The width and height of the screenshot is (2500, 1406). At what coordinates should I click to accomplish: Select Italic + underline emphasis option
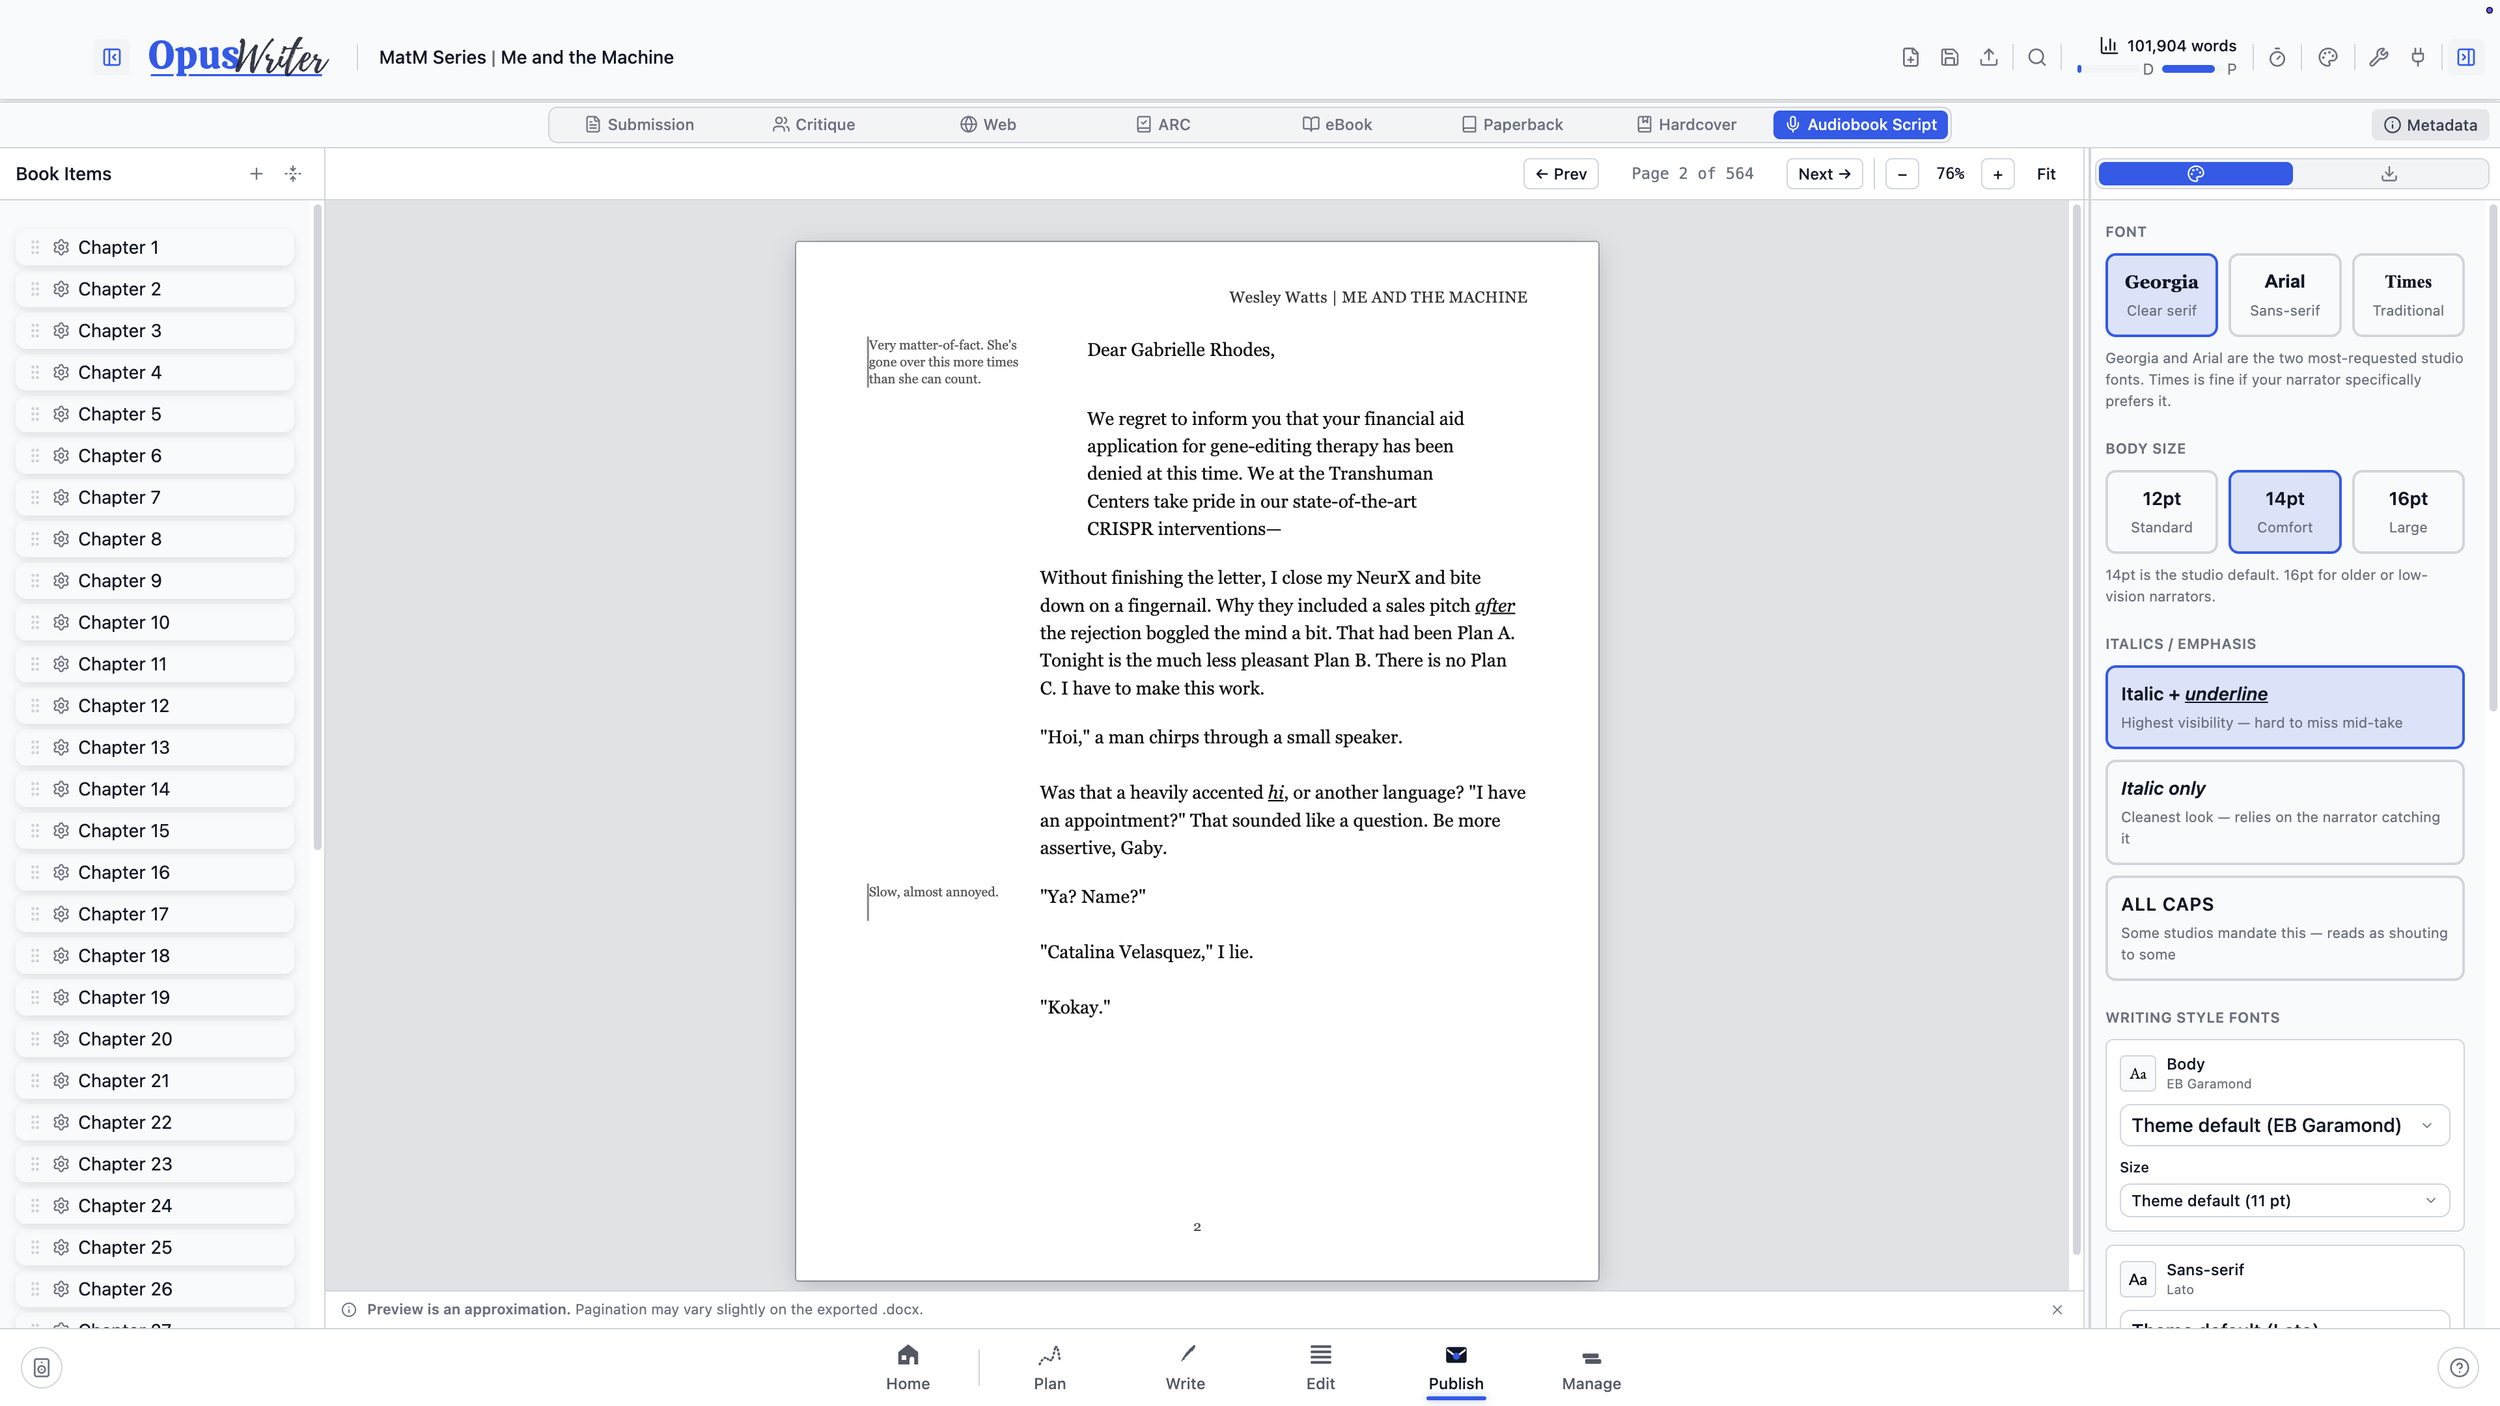coord(2284,707)
